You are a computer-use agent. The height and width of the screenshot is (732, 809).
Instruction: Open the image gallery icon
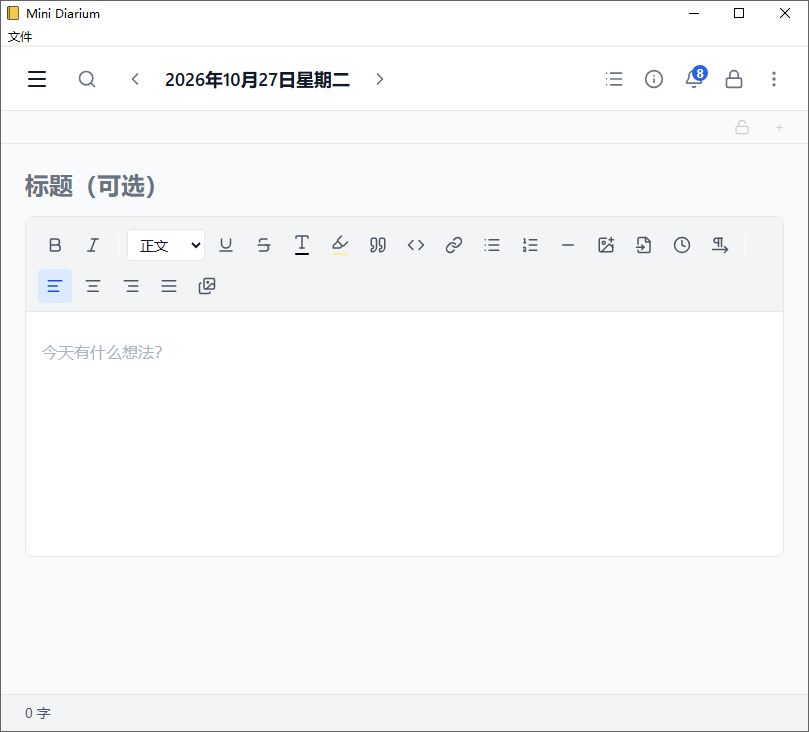tap(207, 286)
